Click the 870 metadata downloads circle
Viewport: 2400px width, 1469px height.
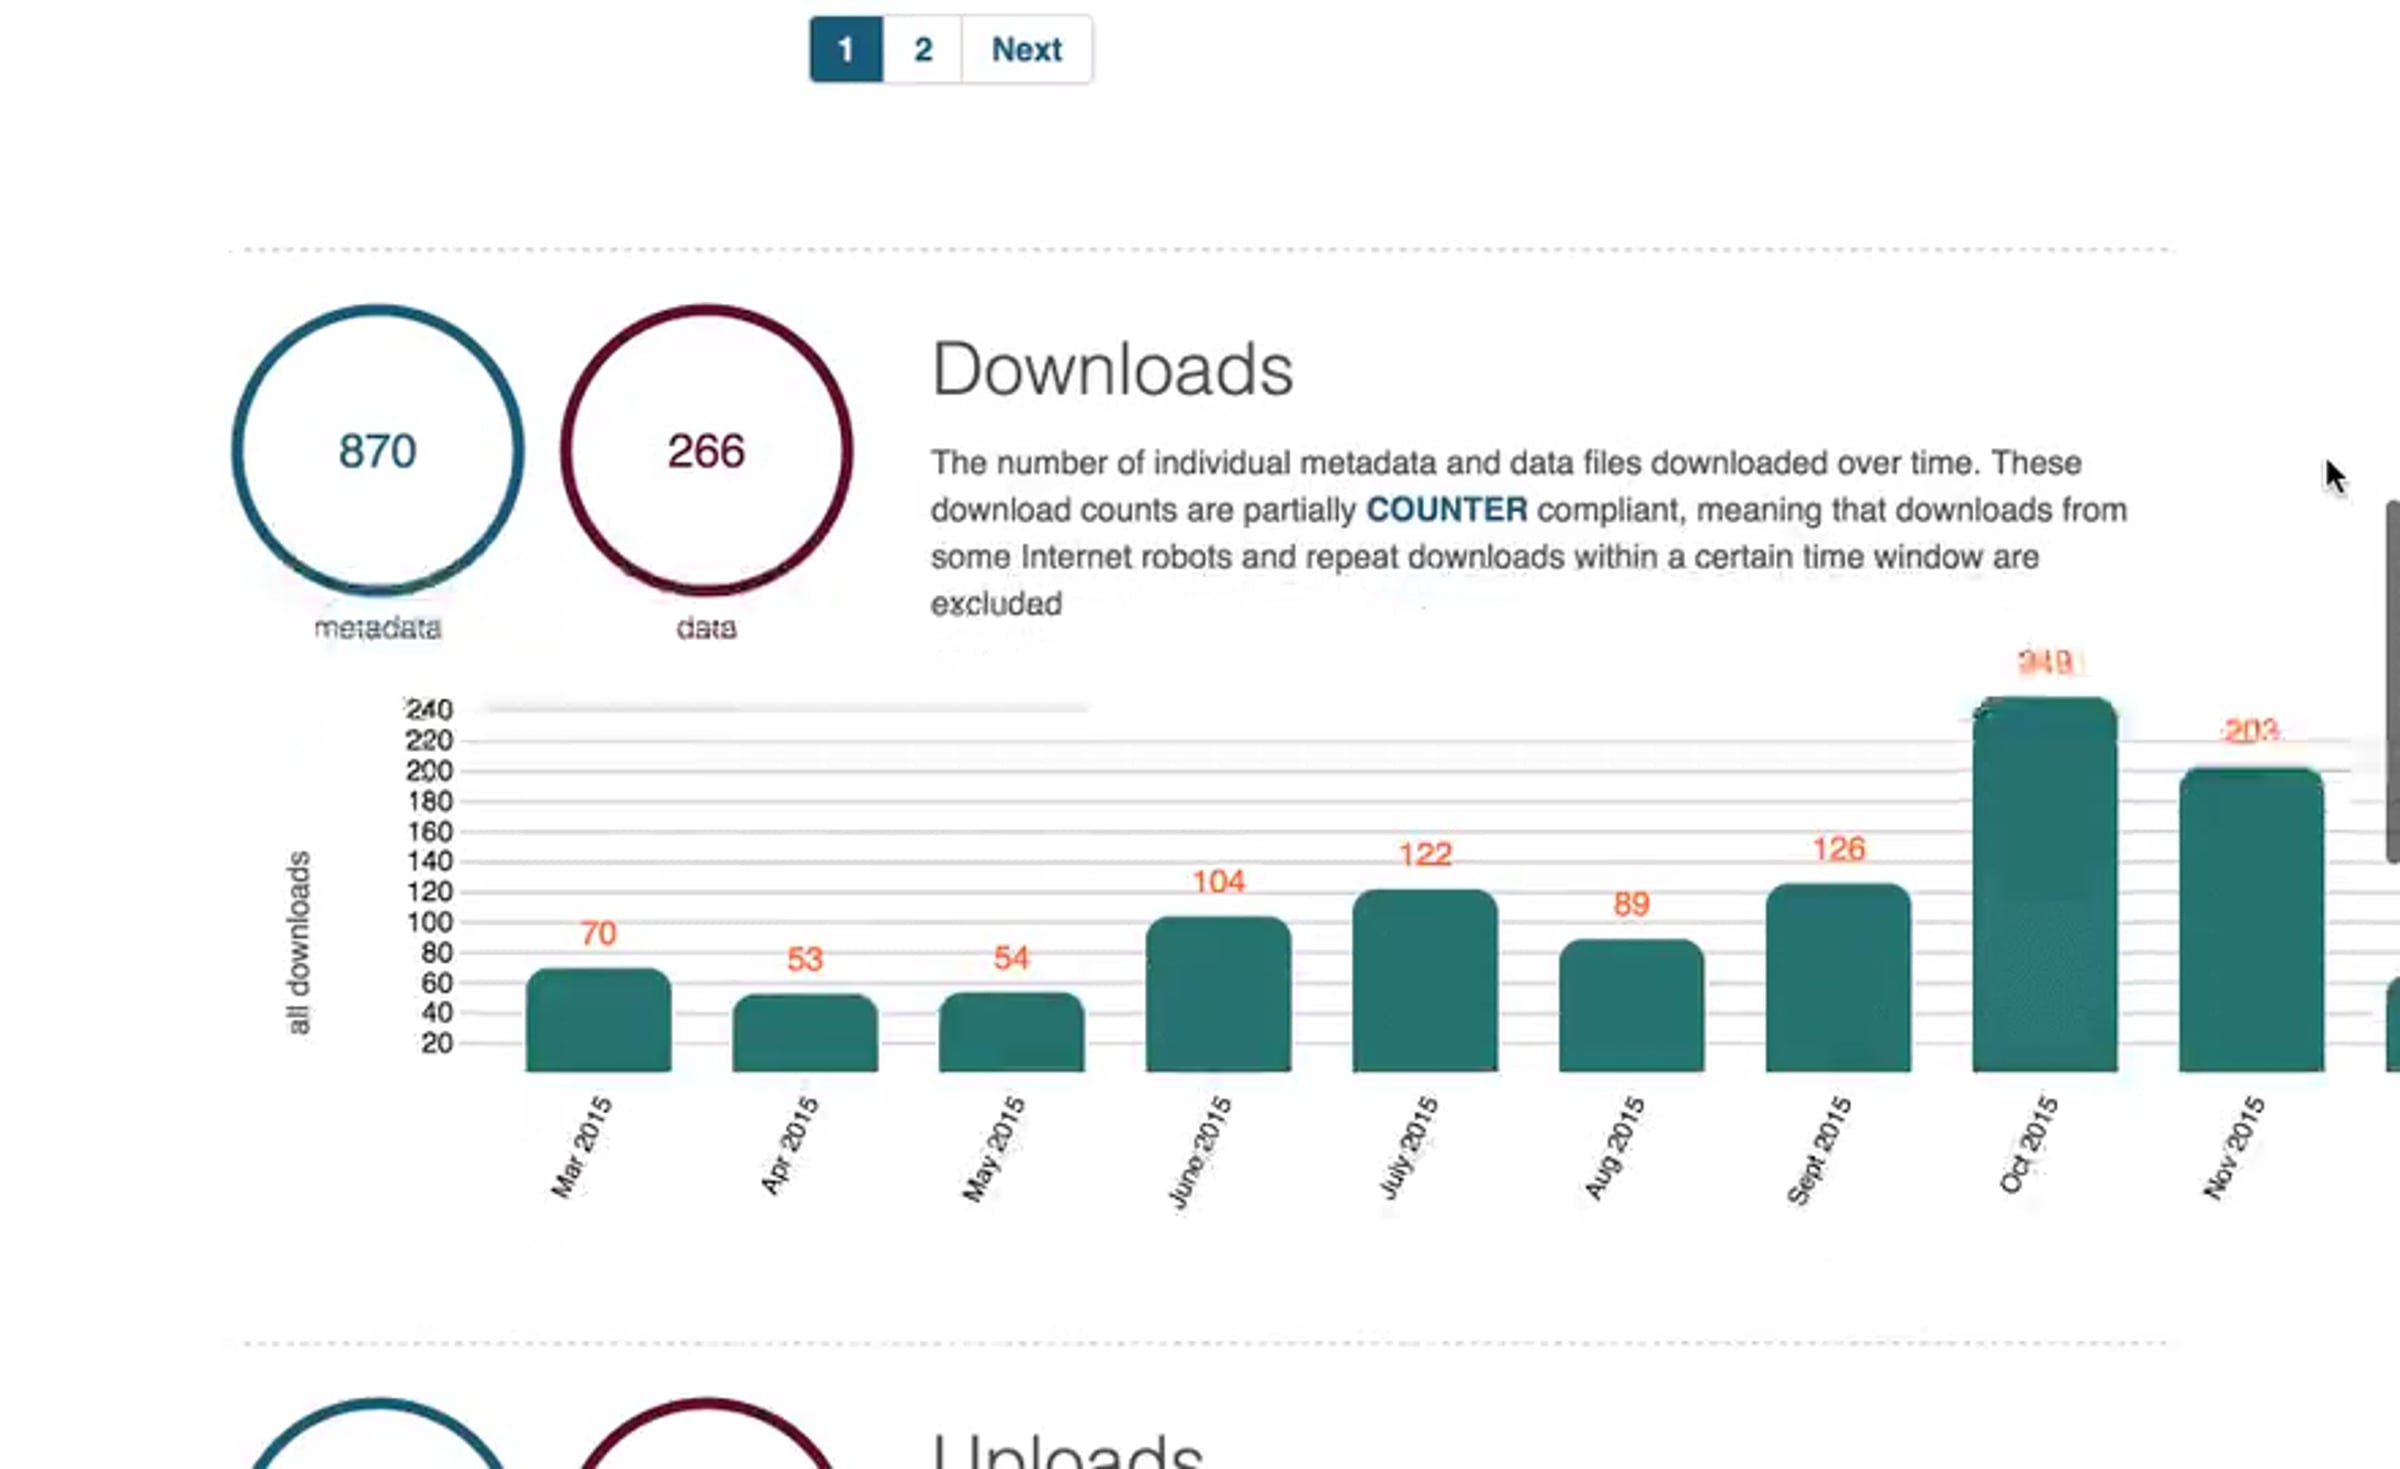pos(378,450)
